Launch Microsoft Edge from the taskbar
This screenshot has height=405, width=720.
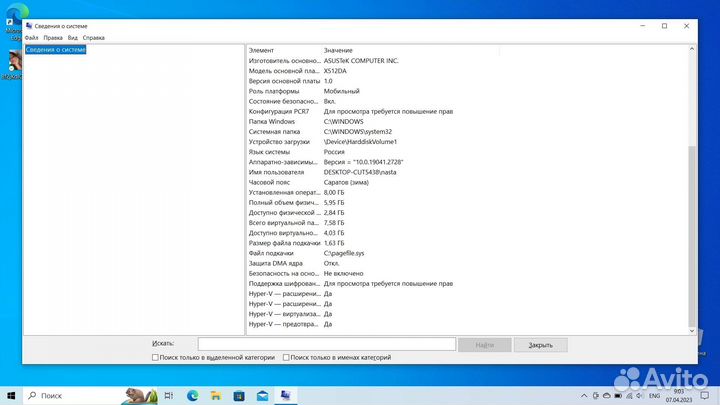192,395
